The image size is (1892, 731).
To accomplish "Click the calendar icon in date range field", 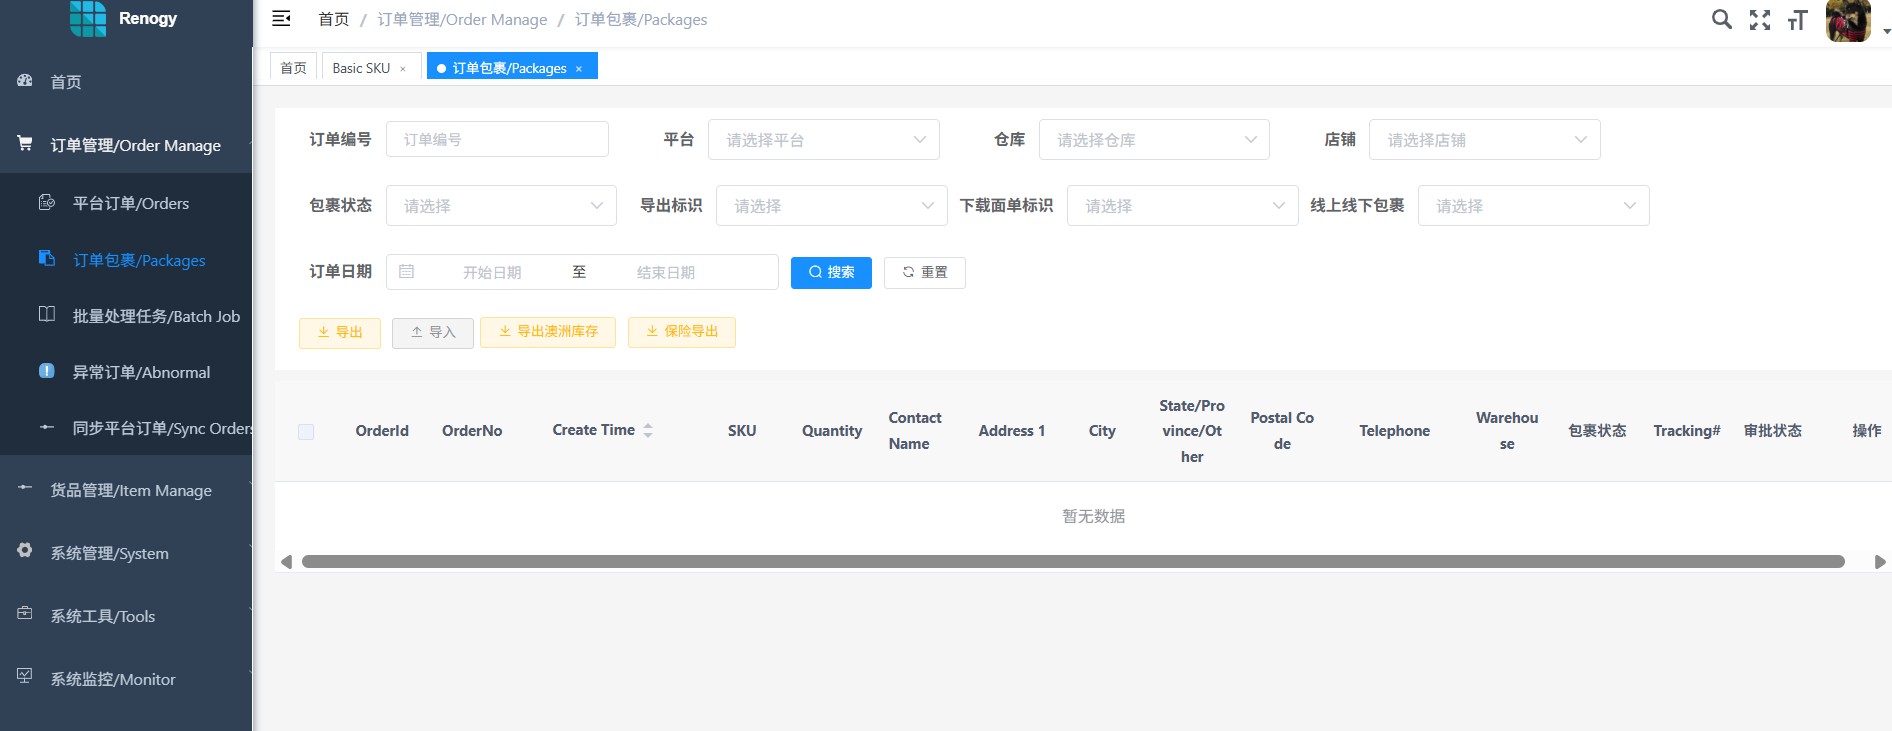I will [x=407, y=272].
